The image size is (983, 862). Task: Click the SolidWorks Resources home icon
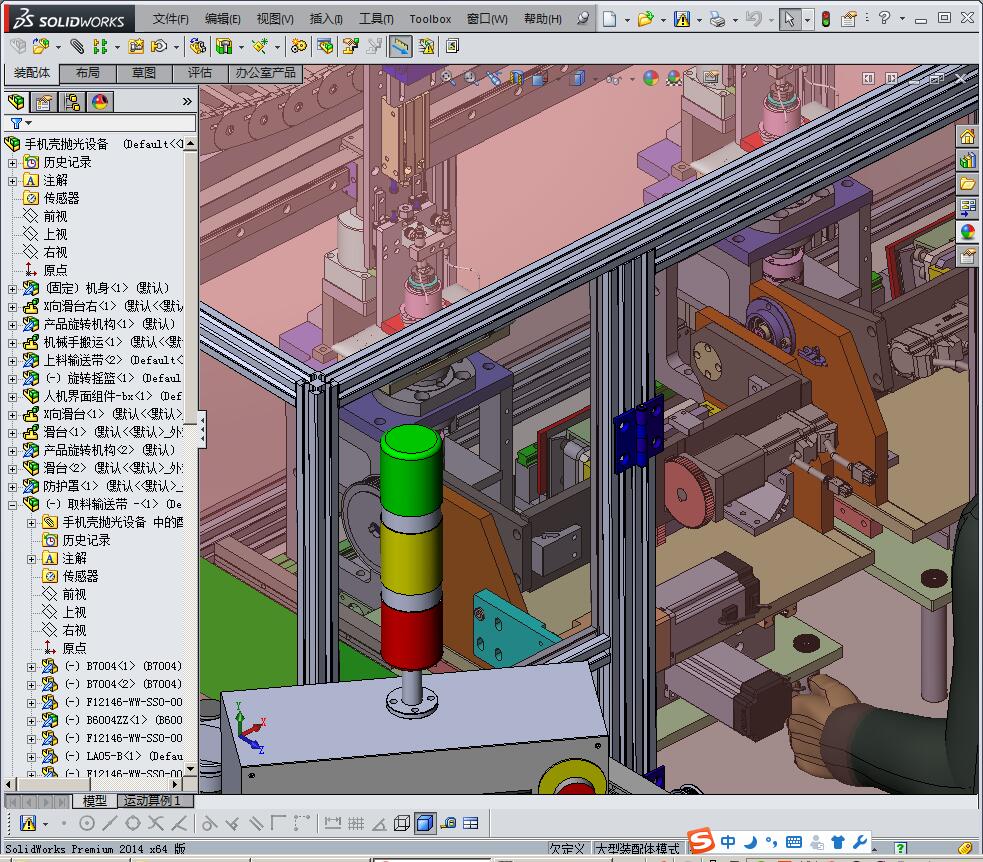(967, 136)
